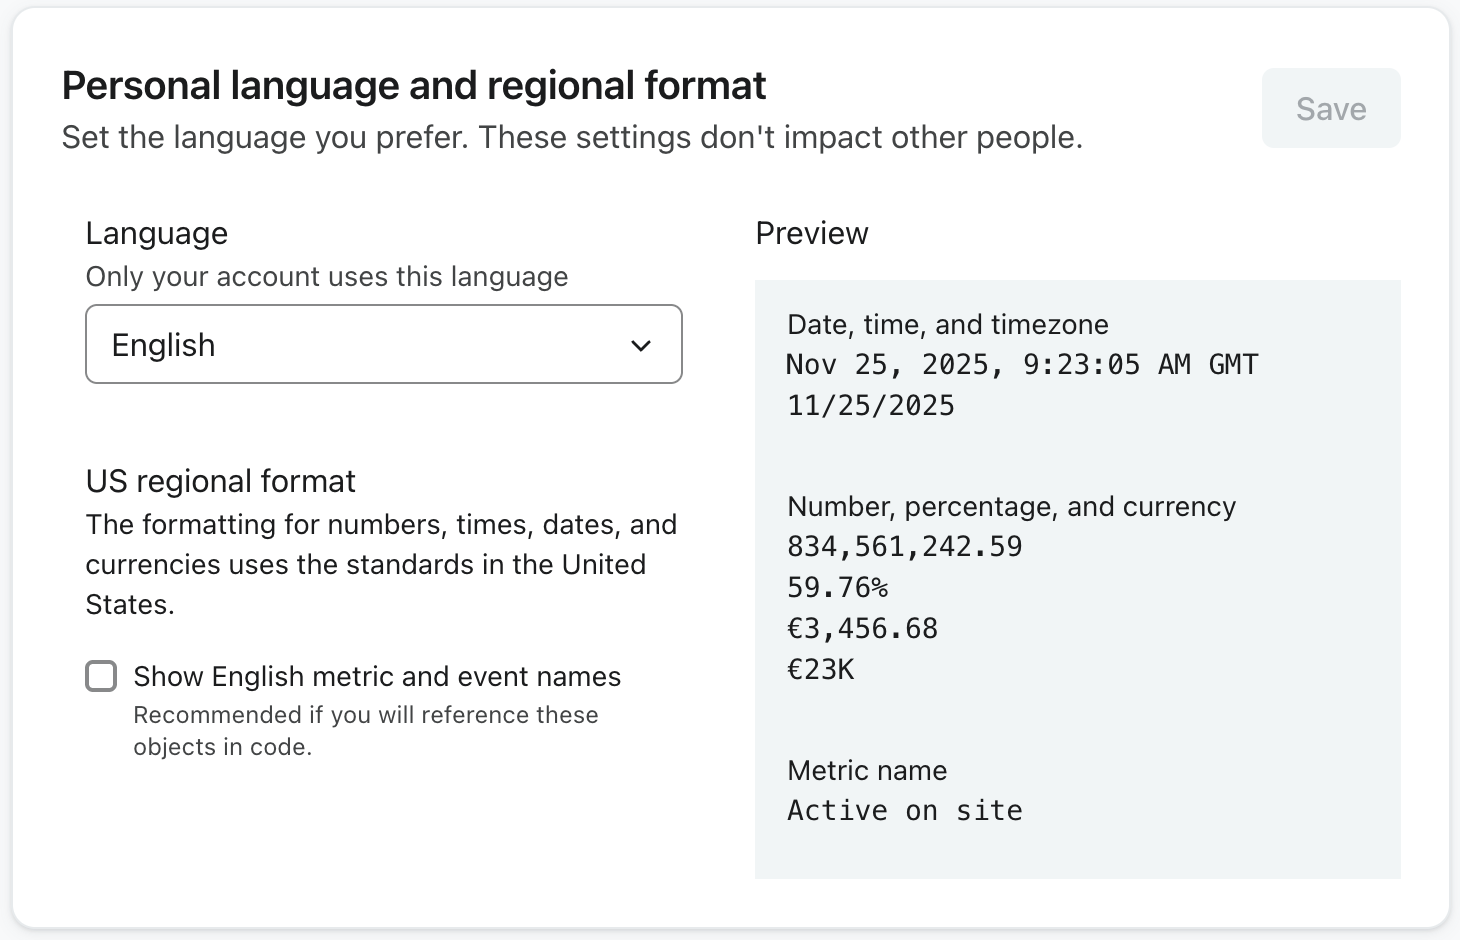The height and width of the screenshot is (940, 1460).
Task: Click the €23K abbreviated currency value
Action: tap(820, 669)
